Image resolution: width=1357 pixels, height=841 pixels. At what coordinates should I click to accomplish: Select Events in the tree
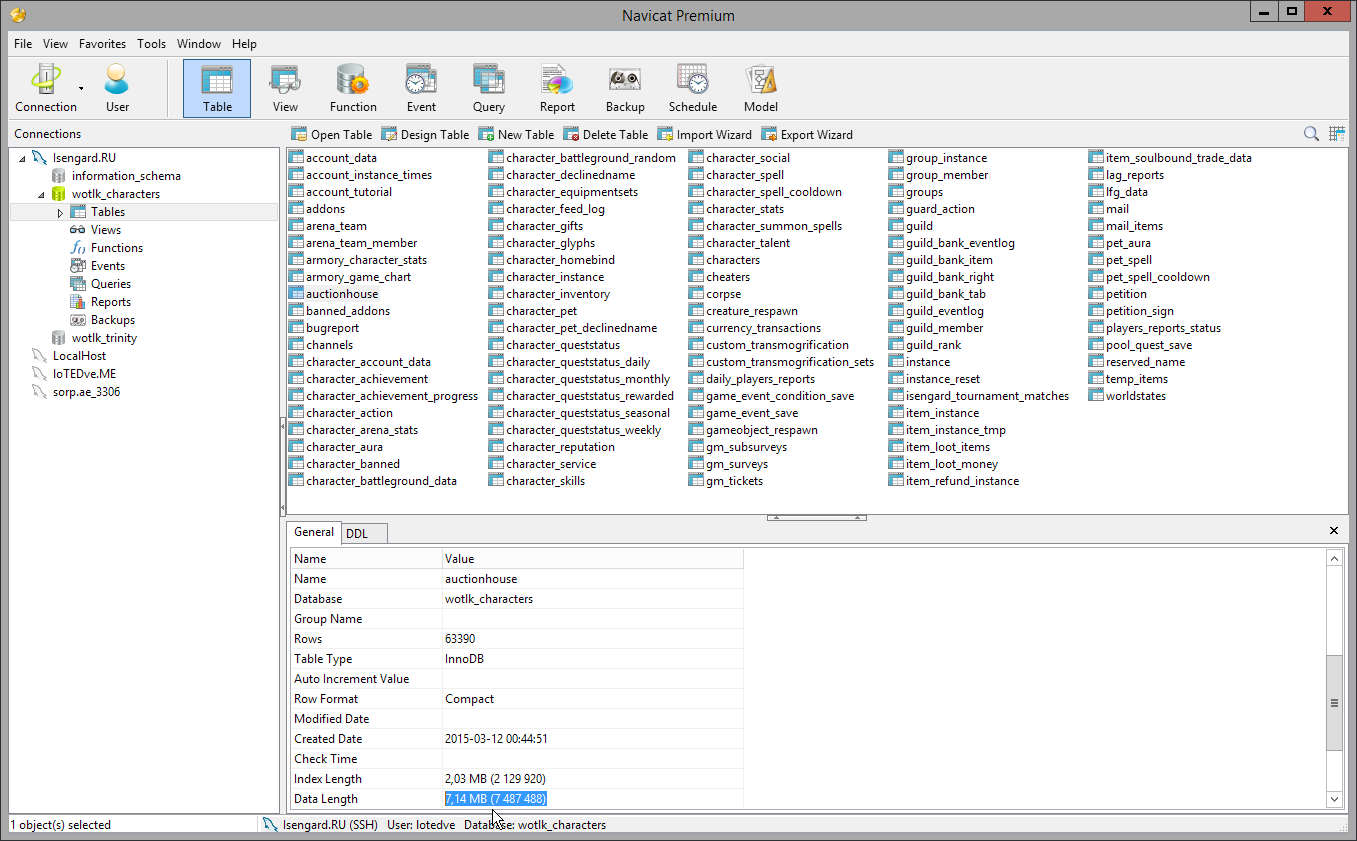(x=107, y=266)
